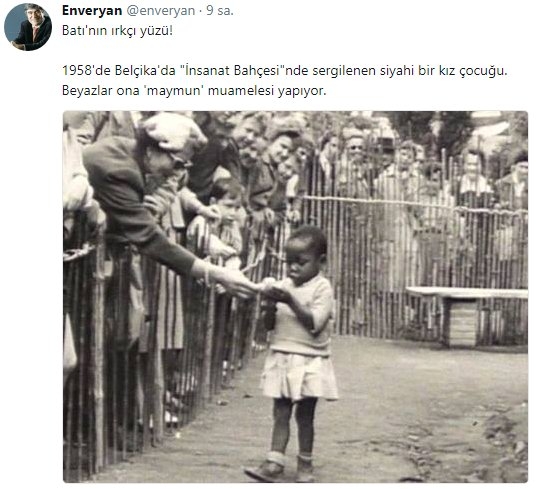Click the woman's white hat in the photo
This screenshot has width=545, height=489.
[174, 132]
